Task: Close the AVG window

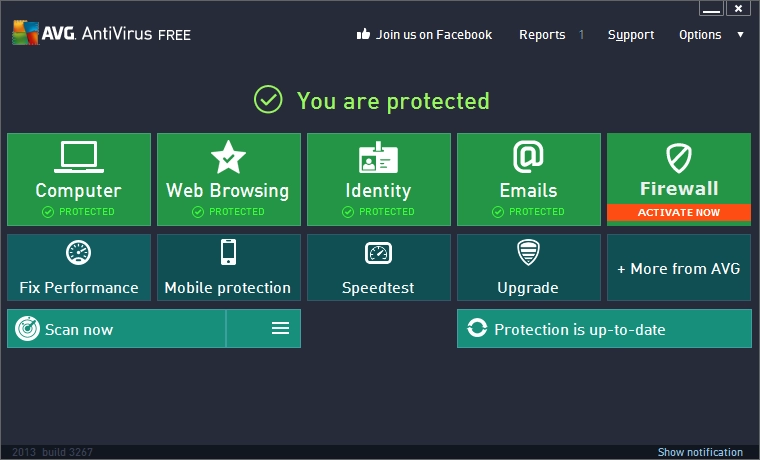Action: click(738, 8)
